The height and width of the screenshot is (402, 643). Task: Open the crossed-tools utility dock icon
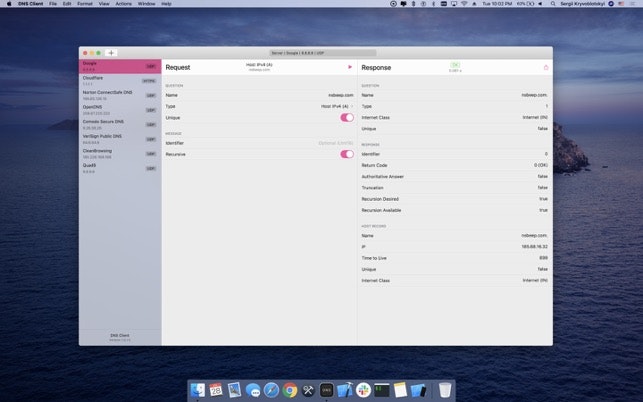pos(308,390)
